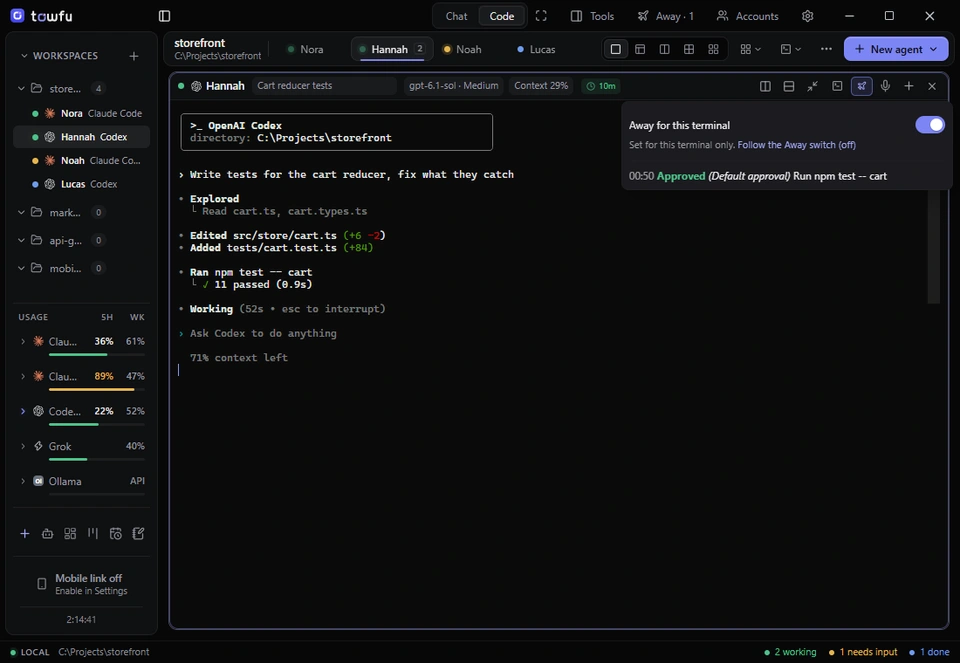Open the more options ellipsis menu
This screenshot has height=663, width=960.
click(x=826, y=49)
